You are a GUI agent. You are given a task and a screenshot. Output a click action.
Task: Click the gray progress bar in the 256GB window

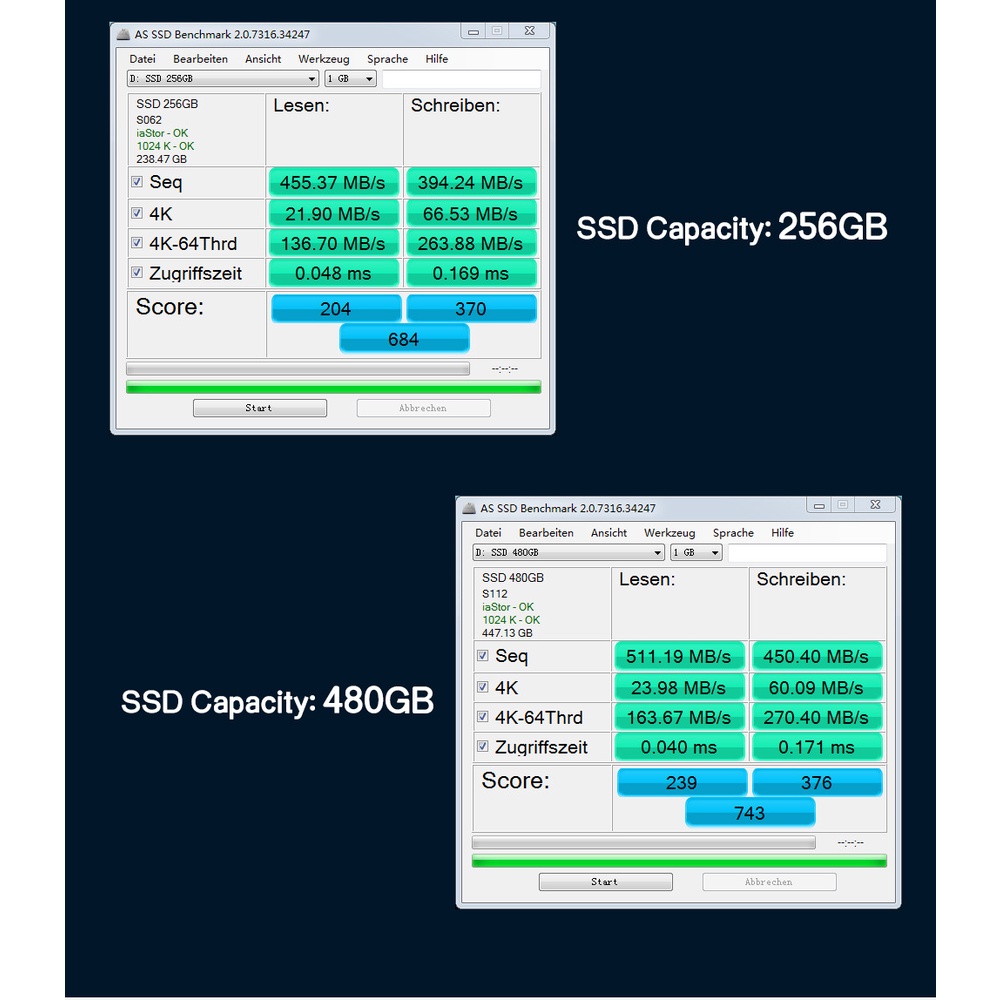click(298, 369)
